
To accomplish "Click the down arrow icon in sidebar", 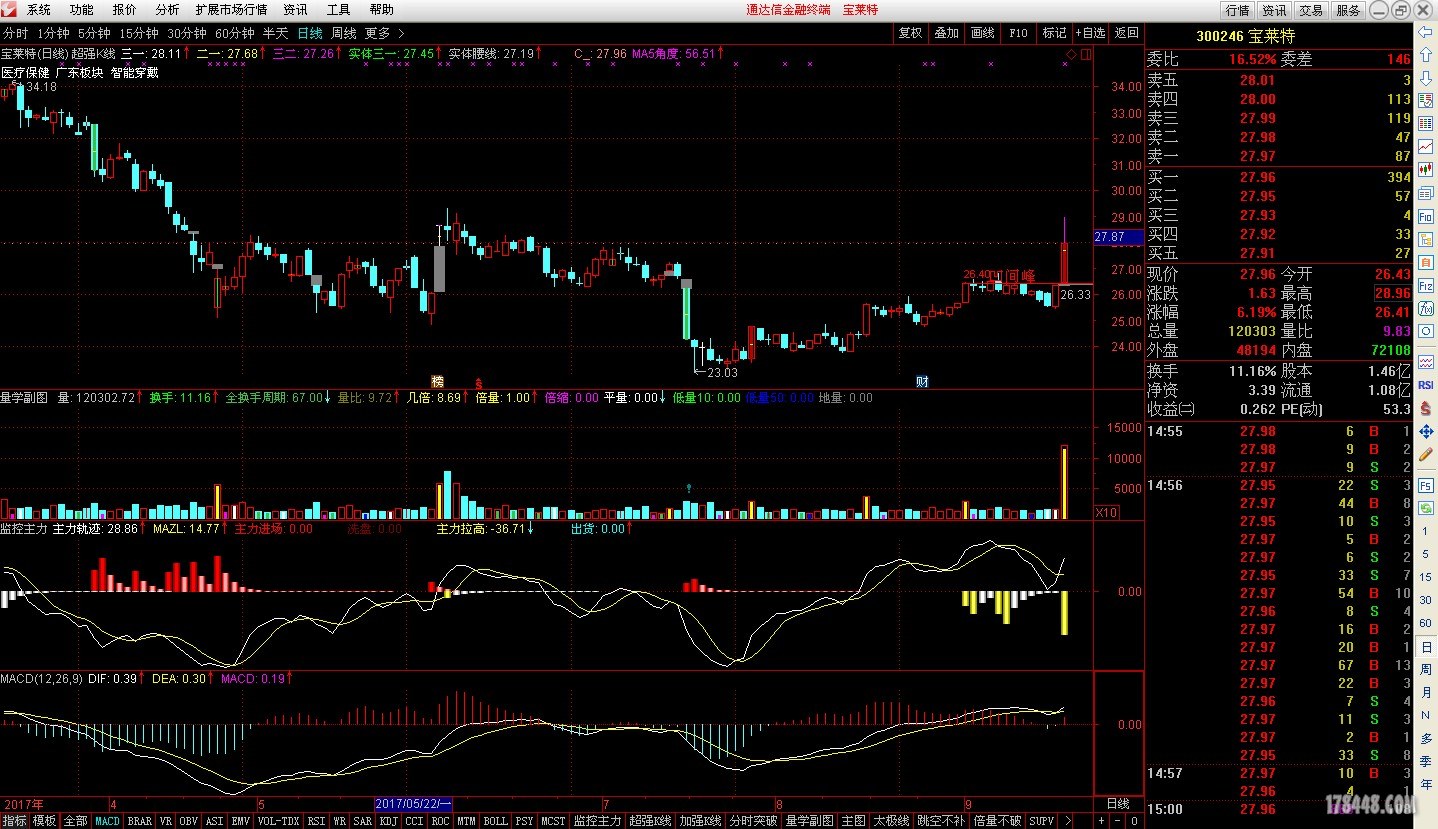I will tap(1426, 77).
